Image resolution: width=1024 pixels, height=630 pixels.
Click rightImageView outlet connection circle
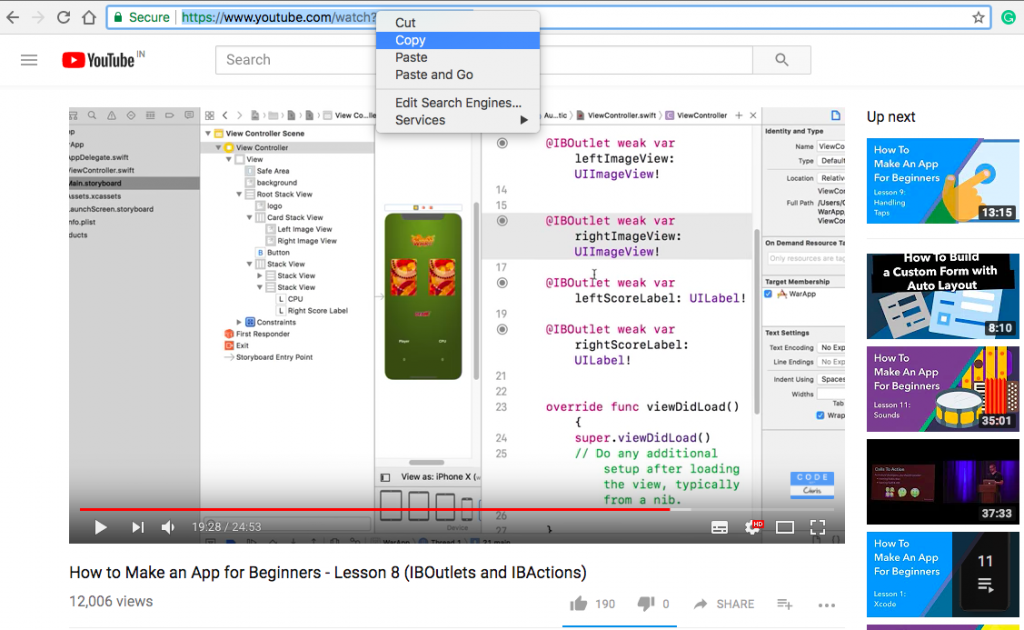tap(502, 221)
